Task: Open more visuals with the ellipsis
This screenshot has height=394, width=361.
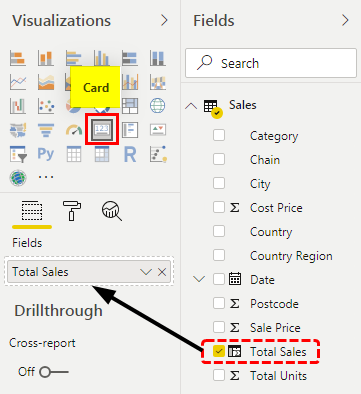Action: (x=46, y=177)
